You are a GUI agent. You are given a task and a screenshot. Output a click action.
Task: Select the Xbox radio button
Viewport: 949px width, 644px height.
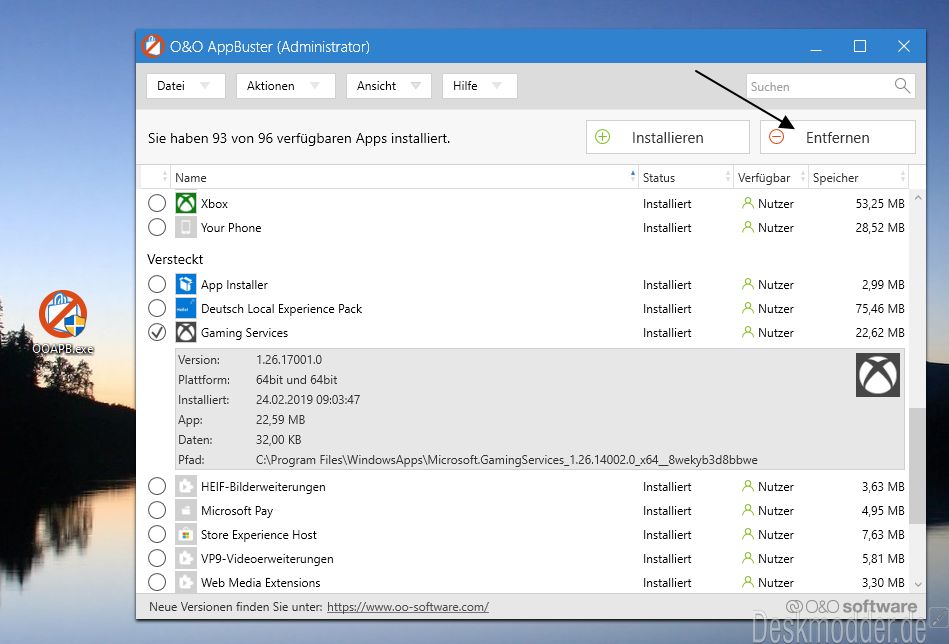(157, 203)
